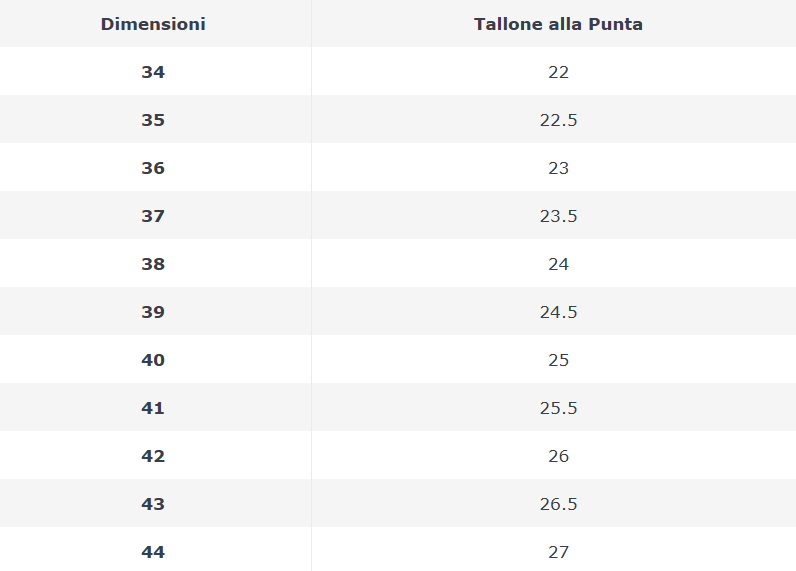Click on size 42
The height and width of the screenshot is (571, 796).
[x=153, y=456]
